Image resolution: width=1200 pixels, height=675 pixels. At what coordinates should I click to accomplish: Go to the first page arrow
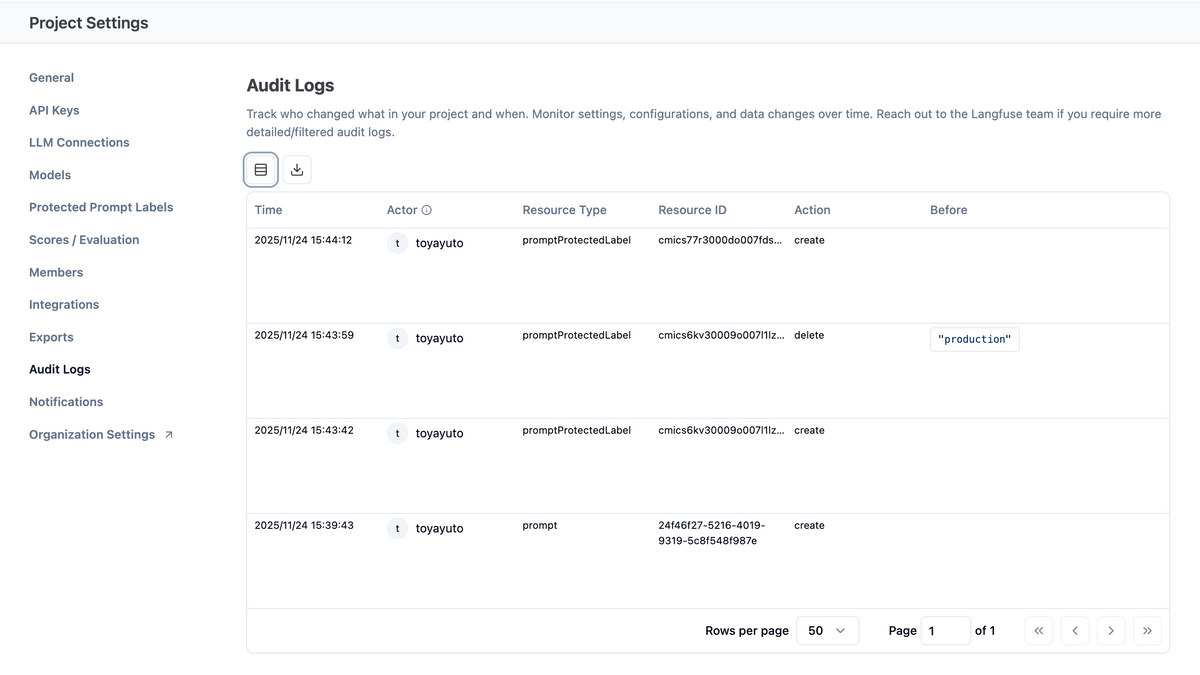pyautogui.click(x=1038, y=631)
